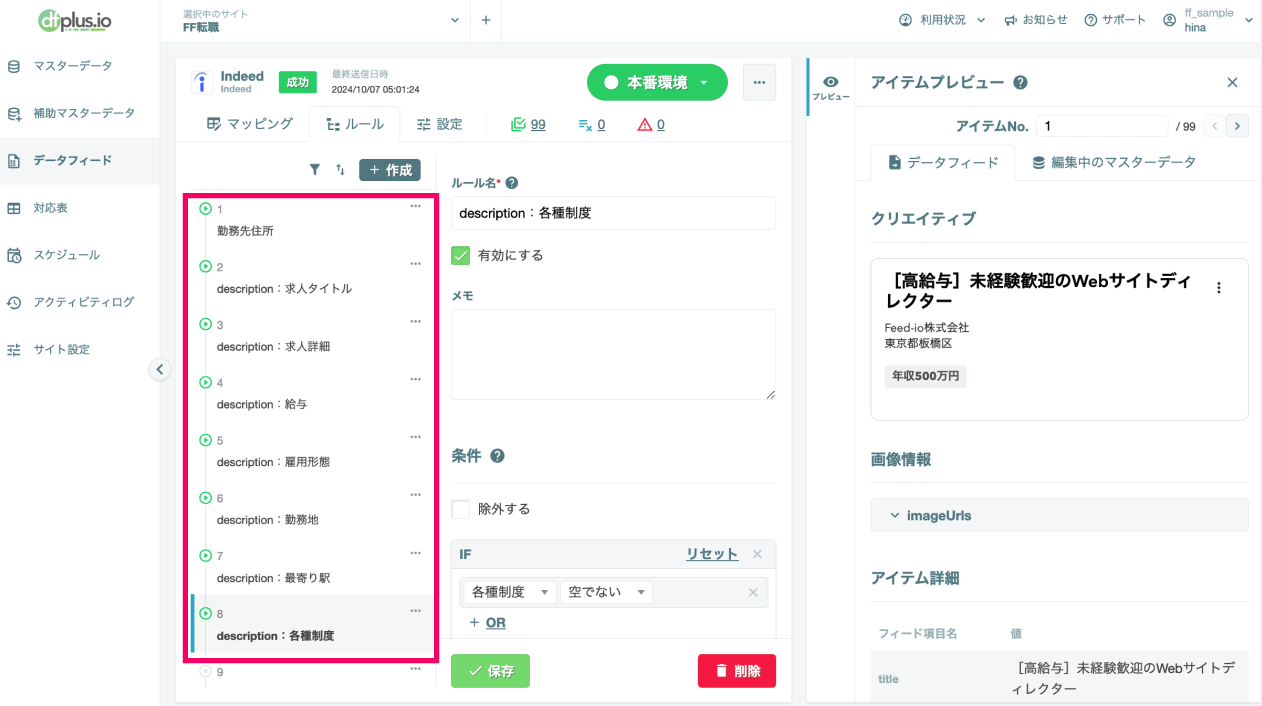Image resolution: width=1262 pixels, height=706 pixels.
Task: Switch to the 設定 tab
Action: 440,124
